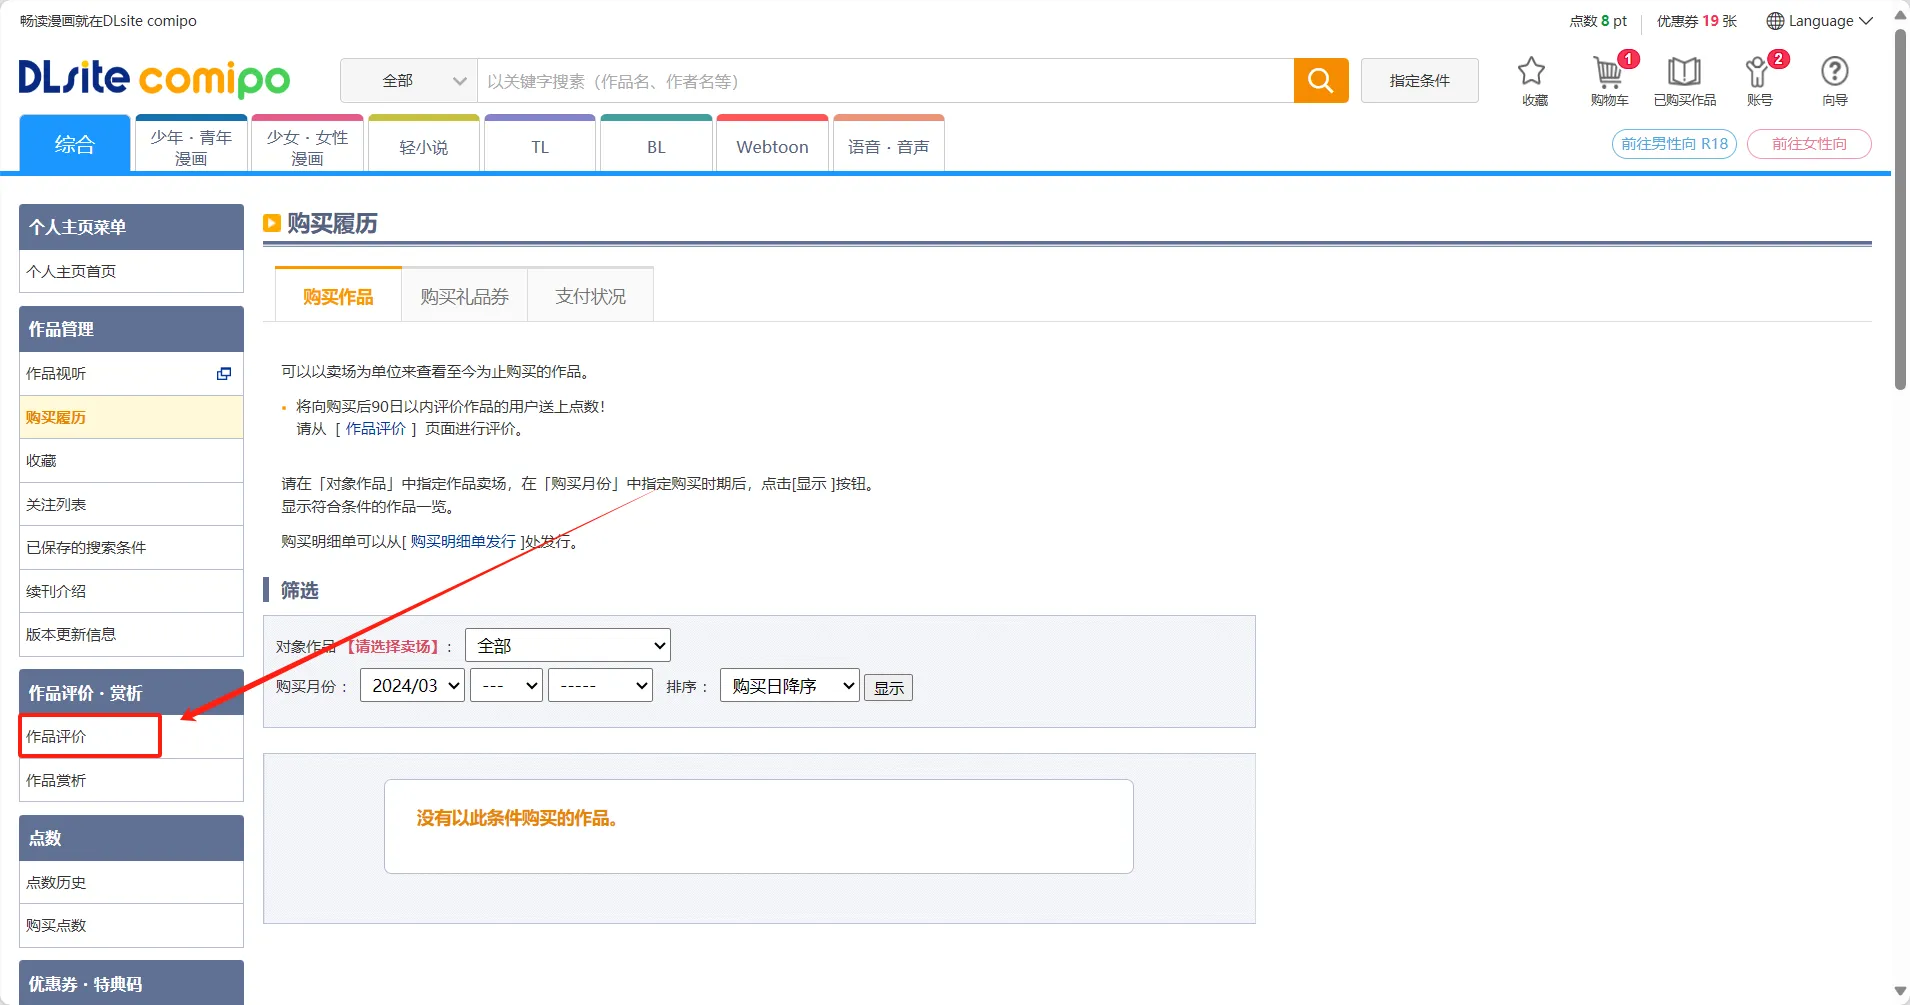
Task: Switch to the 支付状况 tab
Action: 590,297
